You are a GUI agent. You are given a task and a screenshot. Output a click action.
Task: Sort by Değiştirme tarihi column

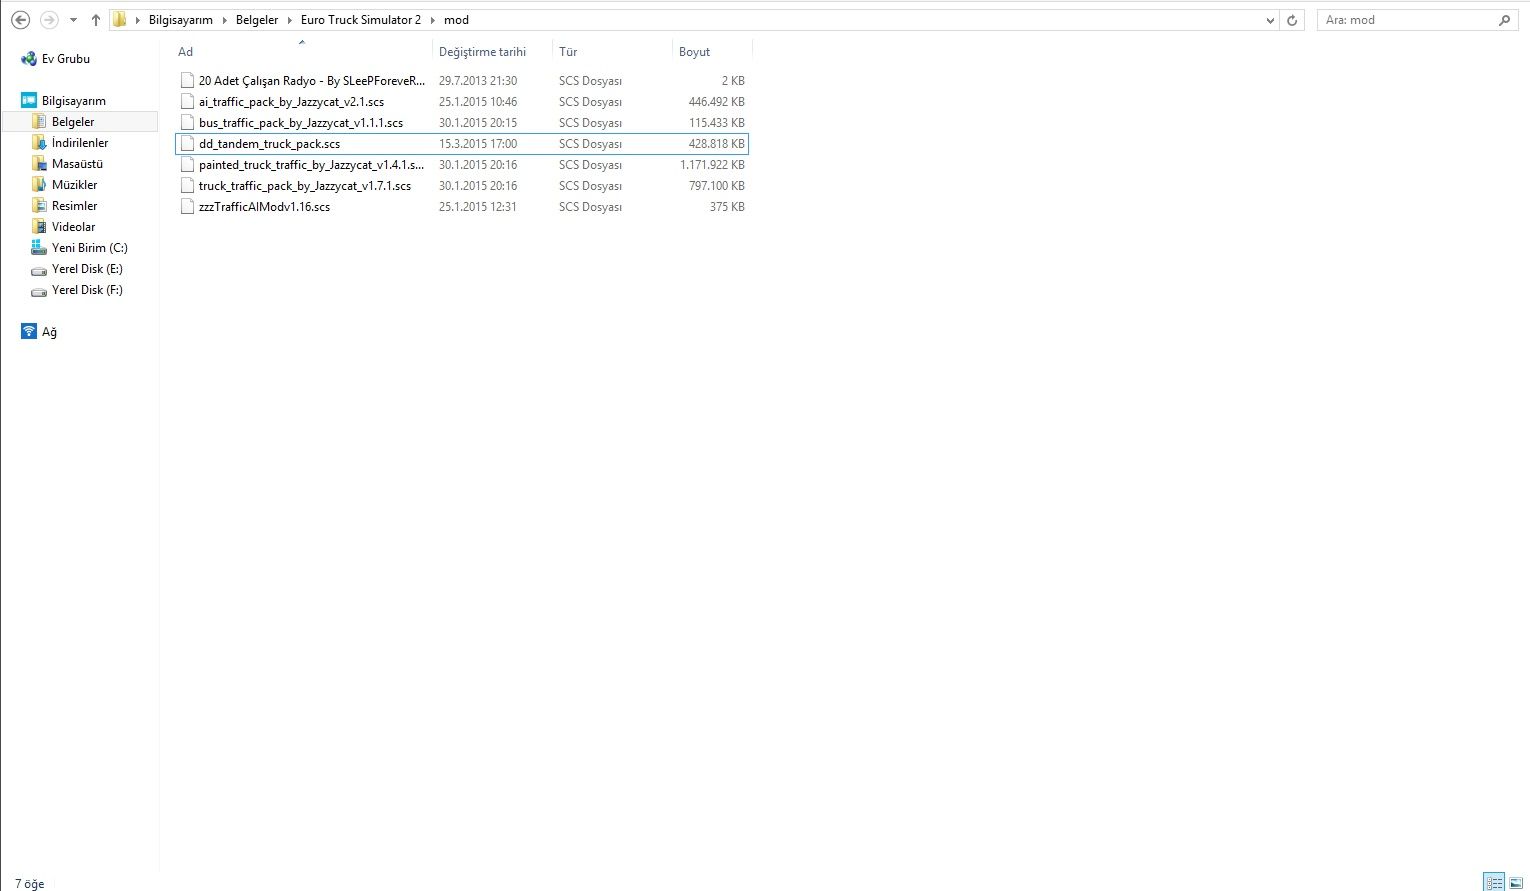click(x=493, y=52)
